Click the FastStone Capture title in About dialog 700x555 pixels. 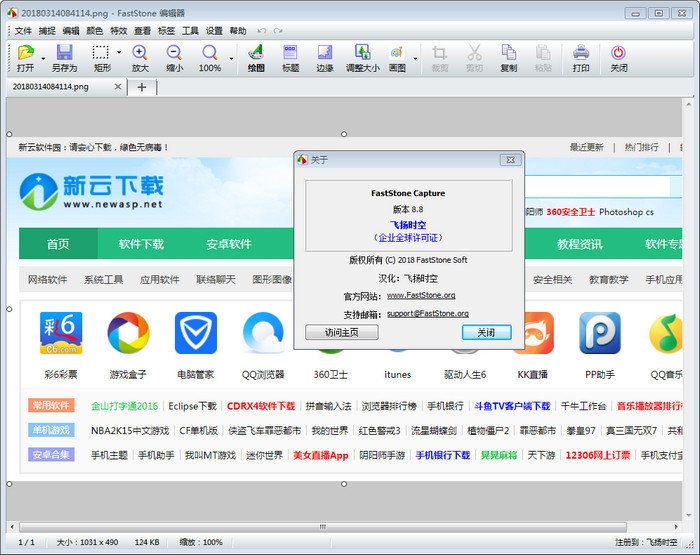tap(408, 193)
